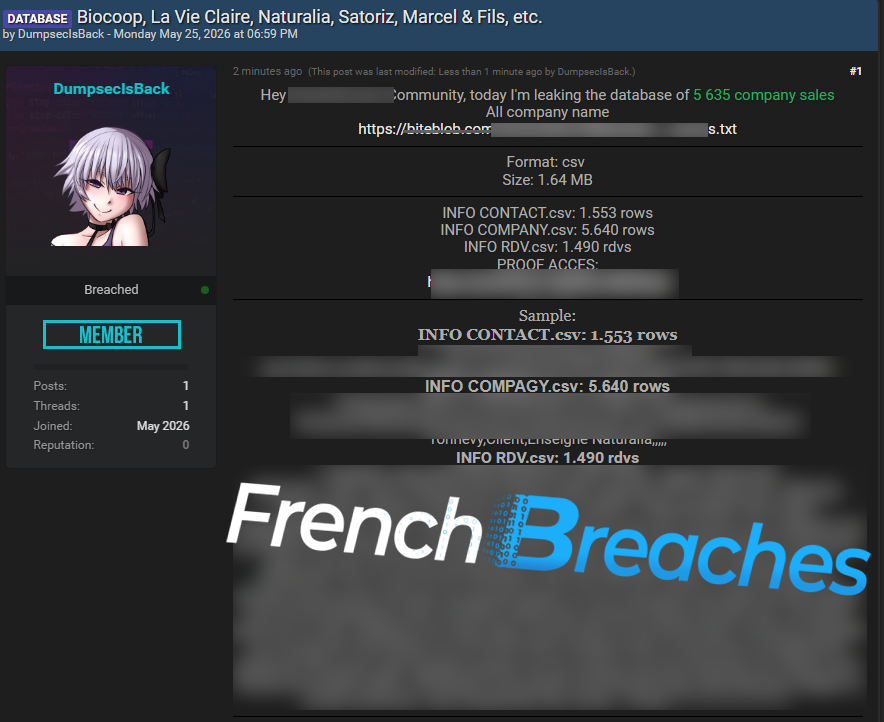Click the 'All company name' line

547,112
